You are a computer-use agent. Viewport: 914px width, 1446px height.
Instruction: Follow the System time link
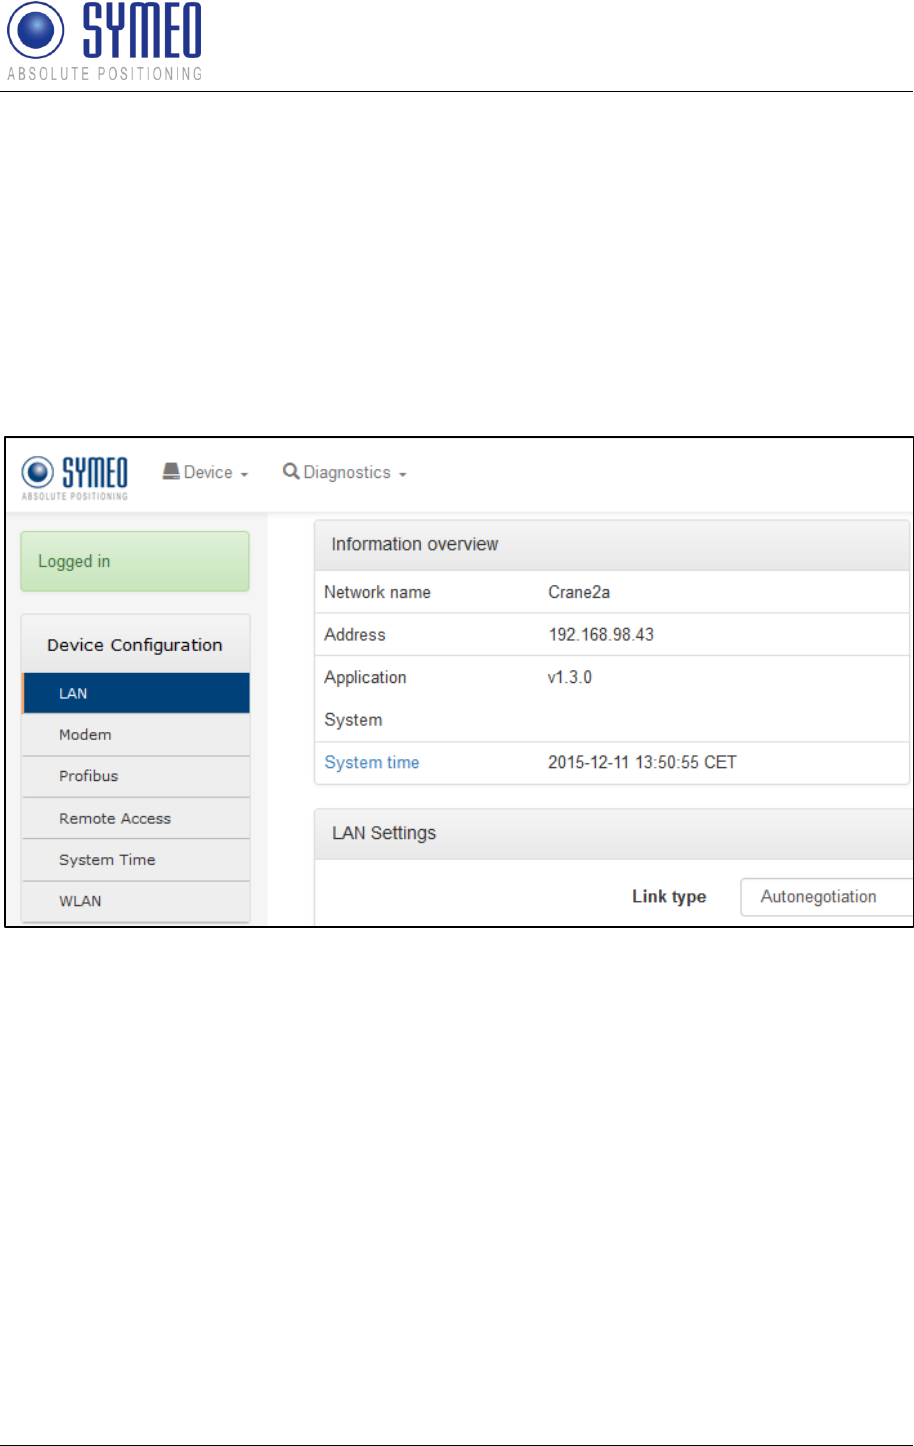pos(372,762)
